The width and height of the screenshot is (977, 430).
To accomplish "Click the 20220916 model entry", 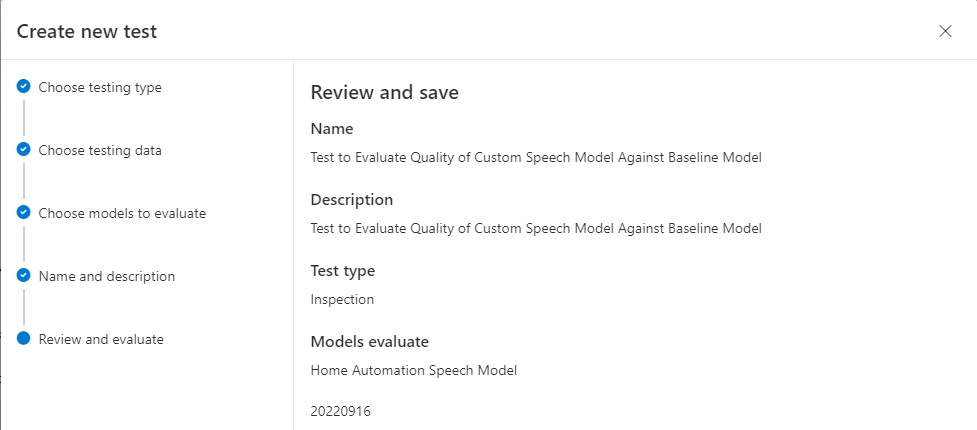I will click(x=340, y=411).
